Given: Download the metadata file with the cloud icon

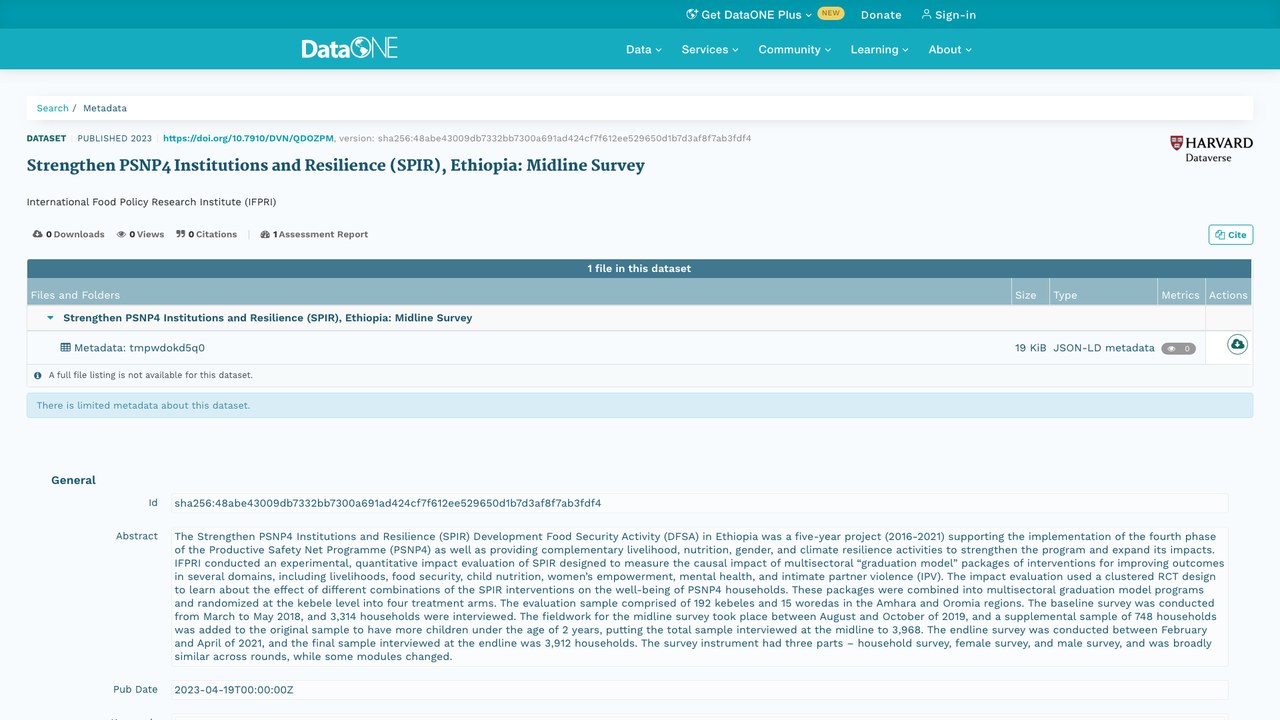Looking at the screenshot, I should click(1237, 345).
